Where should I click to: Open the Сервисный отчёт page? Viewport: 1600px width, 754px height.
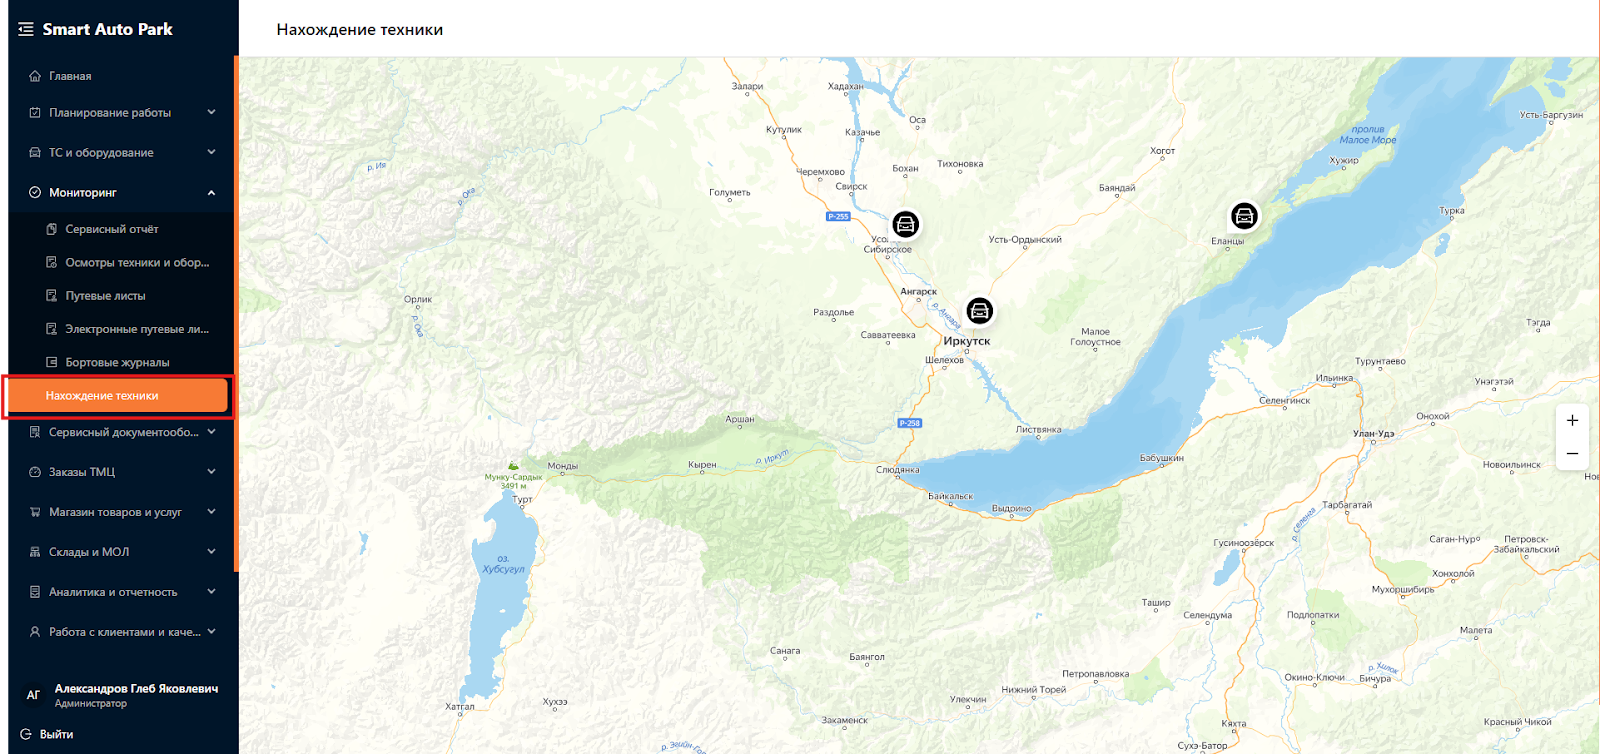coord(112,229)
